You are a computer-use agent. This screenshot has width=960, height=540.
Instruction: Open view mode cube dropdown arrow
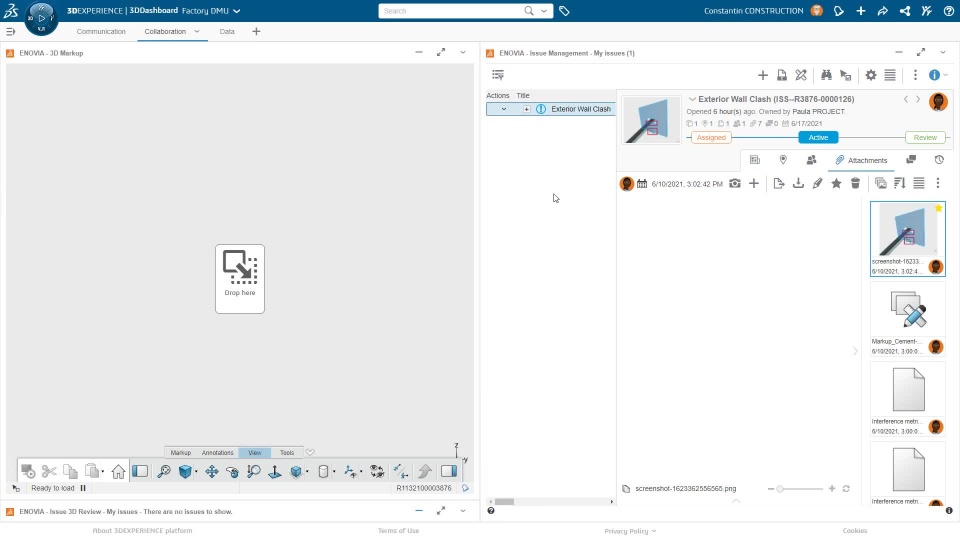pos(196,472)
